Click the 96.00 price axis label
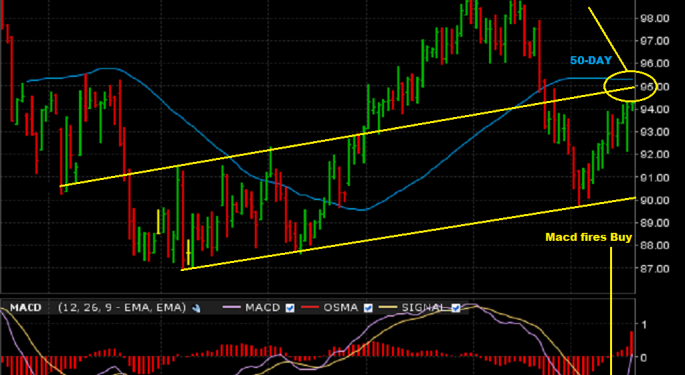 point(654,64)
